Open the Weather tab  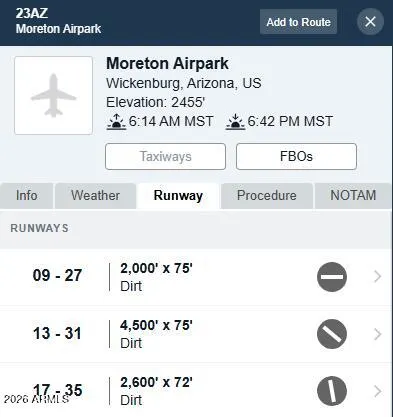[x=95, y=196]
